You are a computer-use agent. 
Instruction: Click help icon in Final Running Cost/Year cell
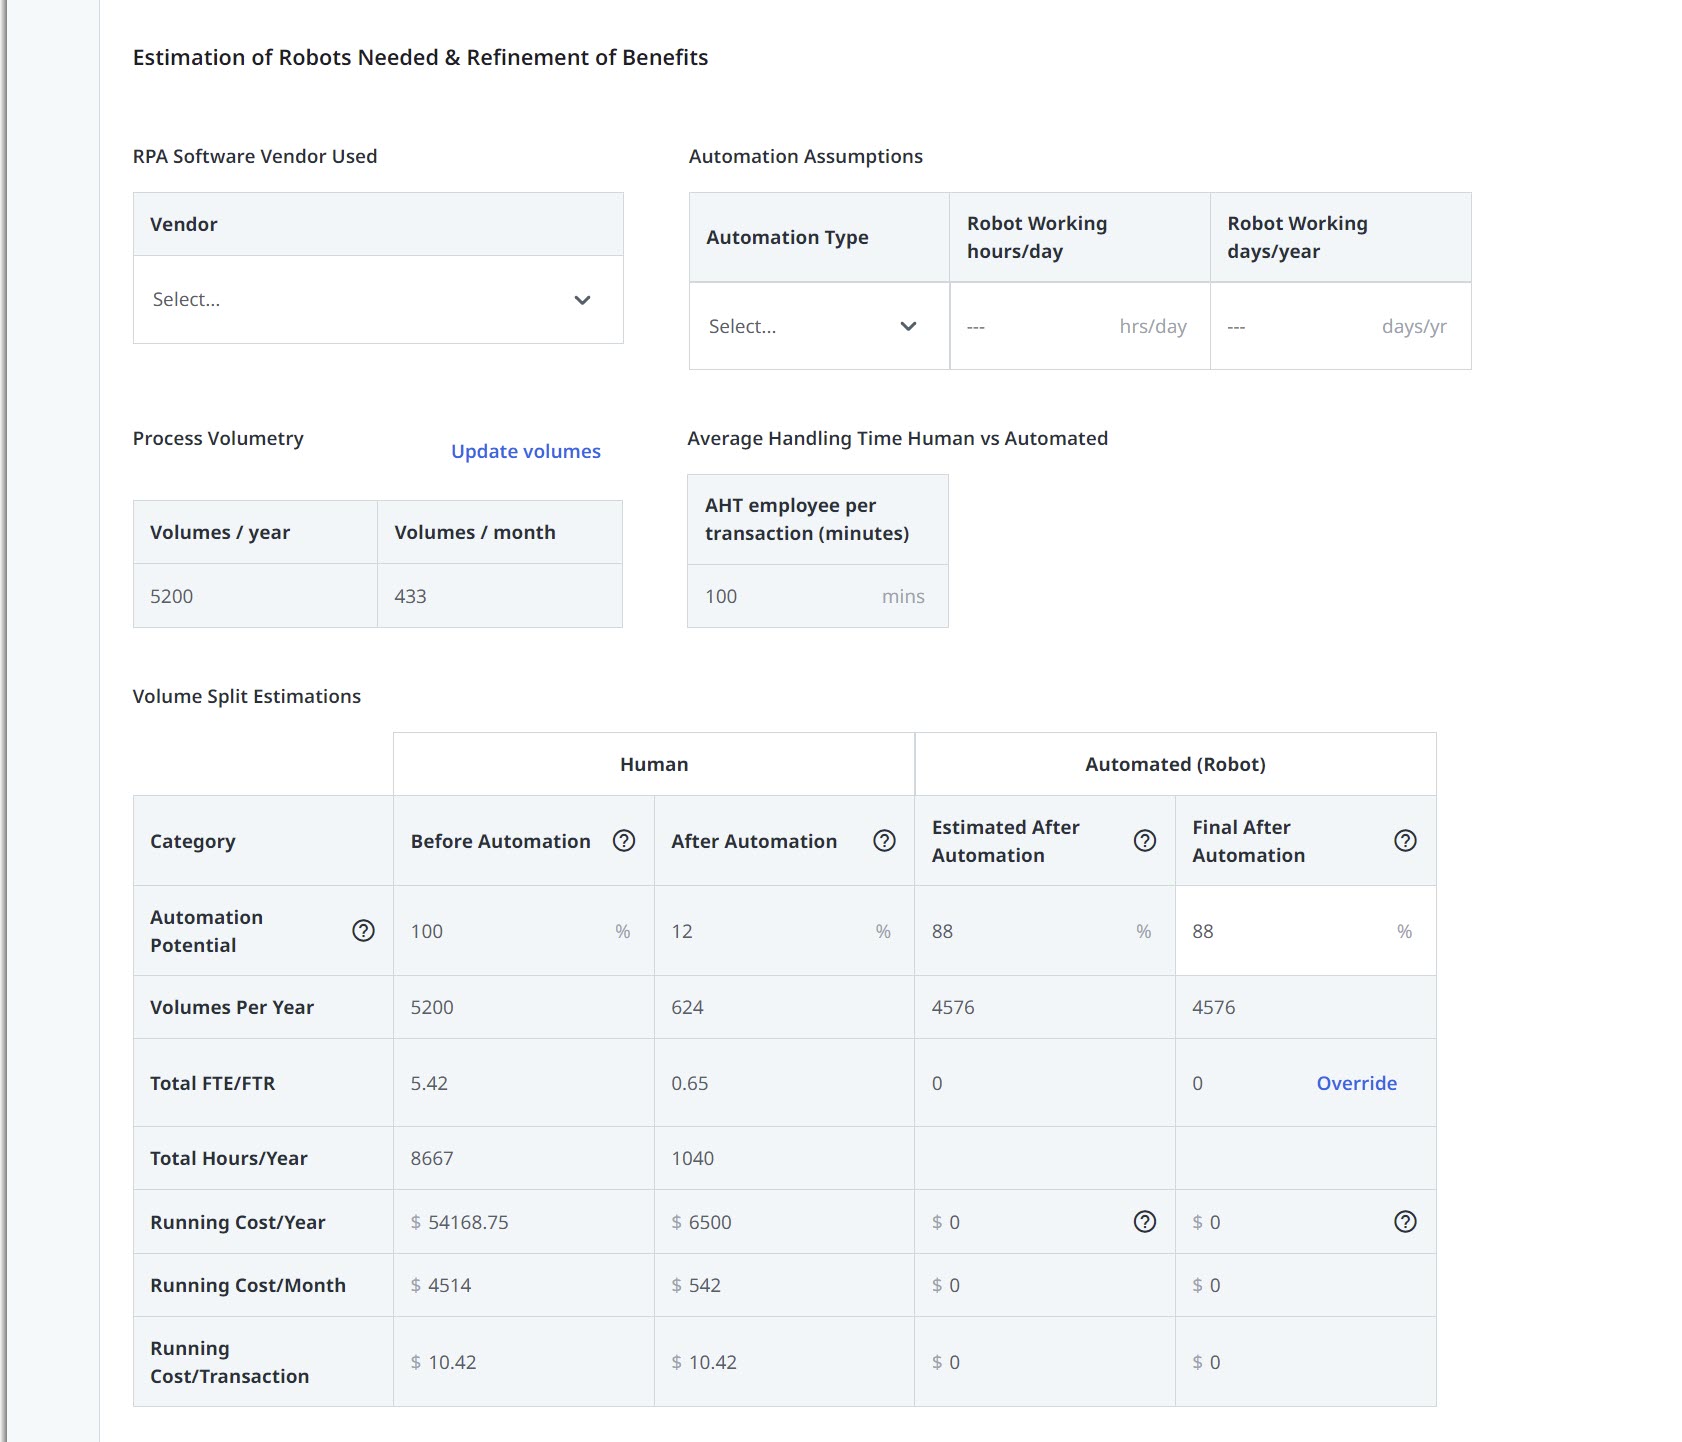(x=1405, y=1222)
